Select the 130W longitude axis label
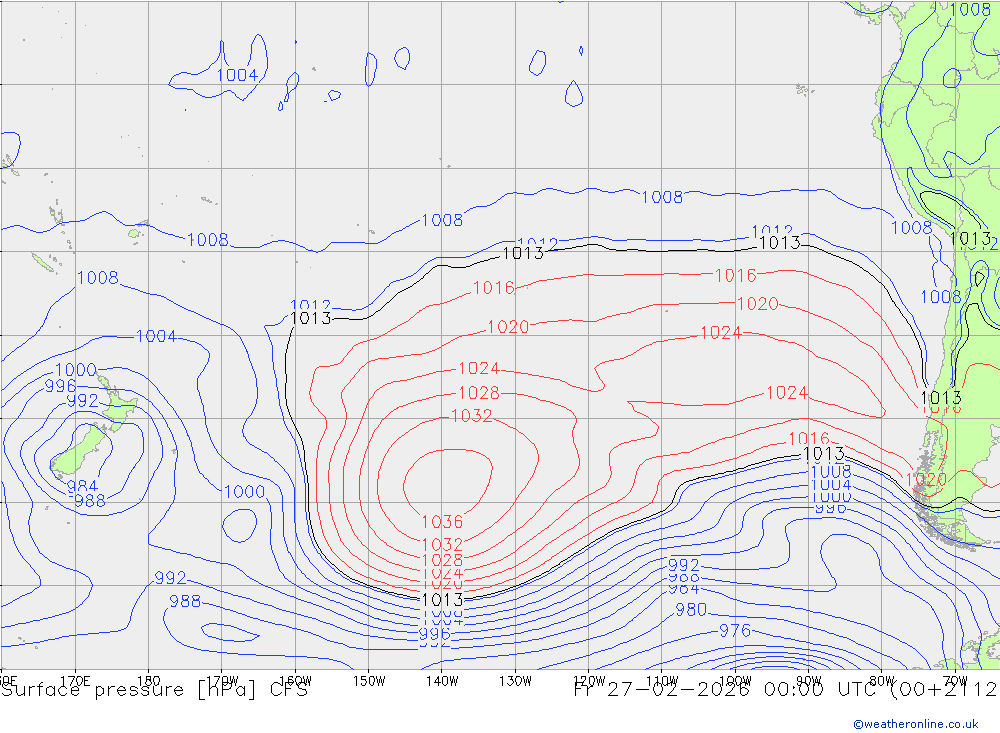 515,681
